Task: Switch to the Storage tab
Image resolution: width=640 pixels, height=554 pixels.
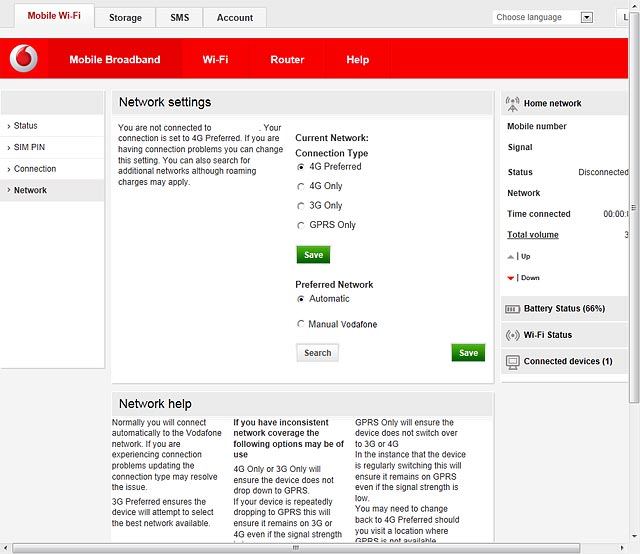Action: 125,18
